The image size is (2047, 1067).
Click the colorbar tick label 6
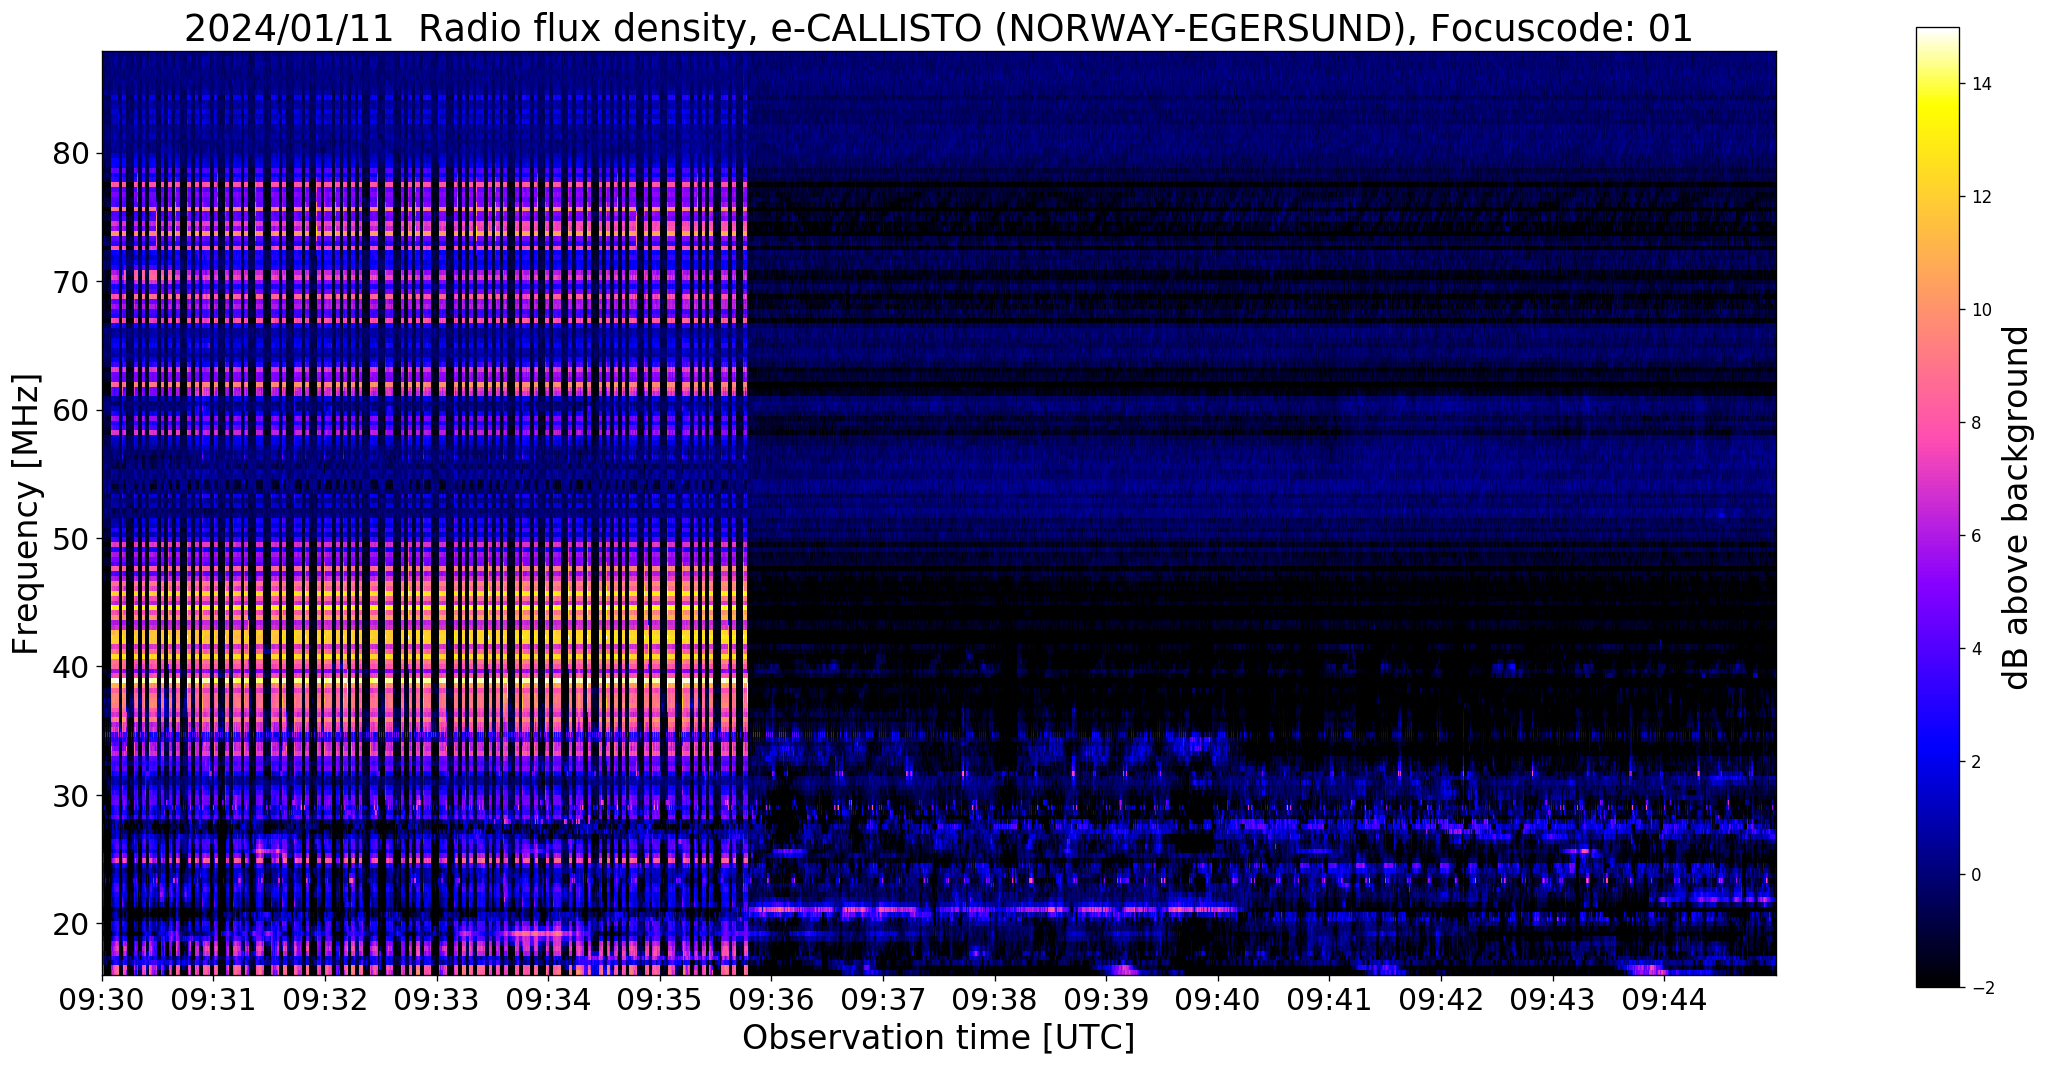click(1976, 536)
